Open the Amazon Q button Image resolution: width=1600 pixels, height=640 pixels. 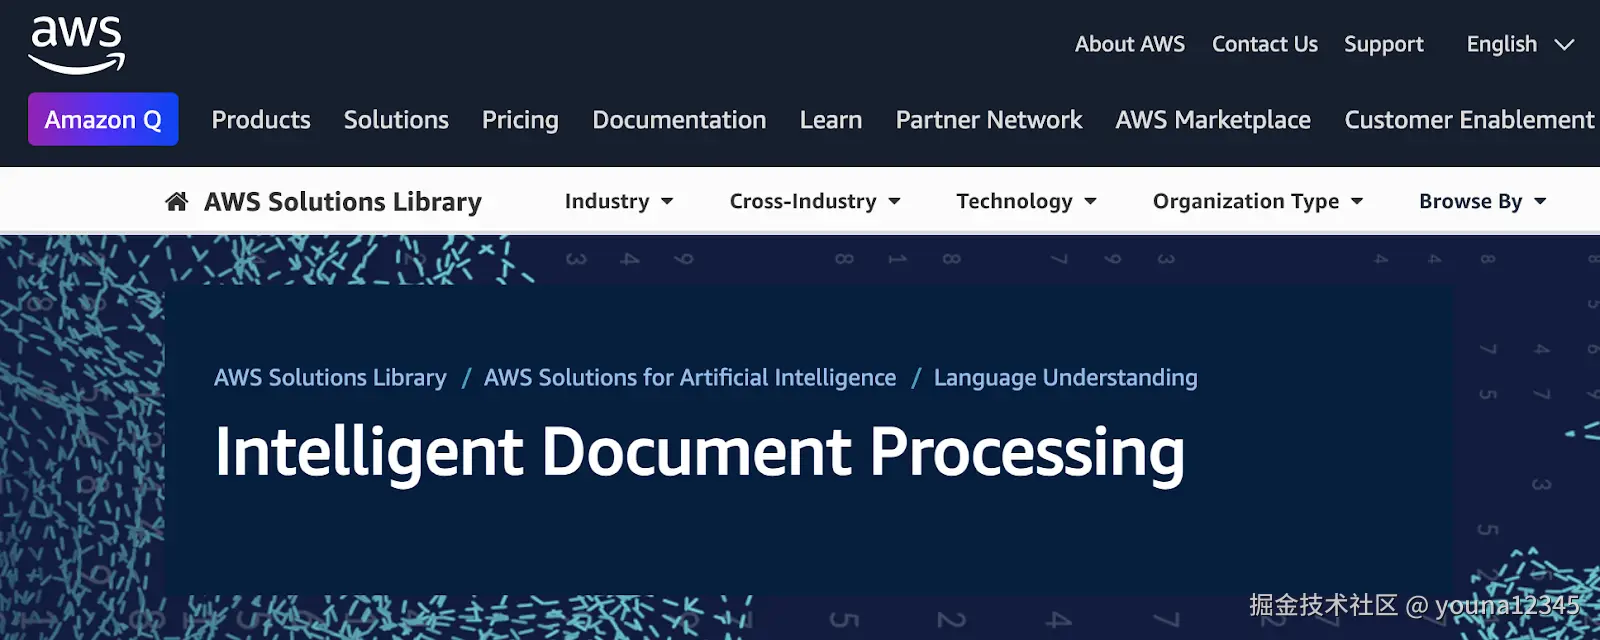[x=103, y=119]
